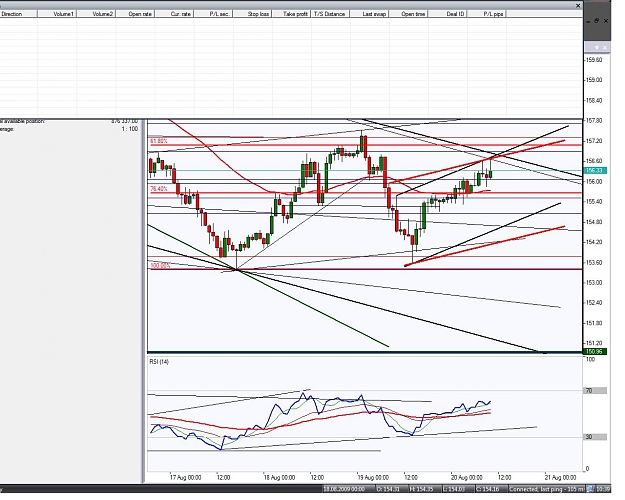
Task: Click the Deal ID column header
Action: 448,14
